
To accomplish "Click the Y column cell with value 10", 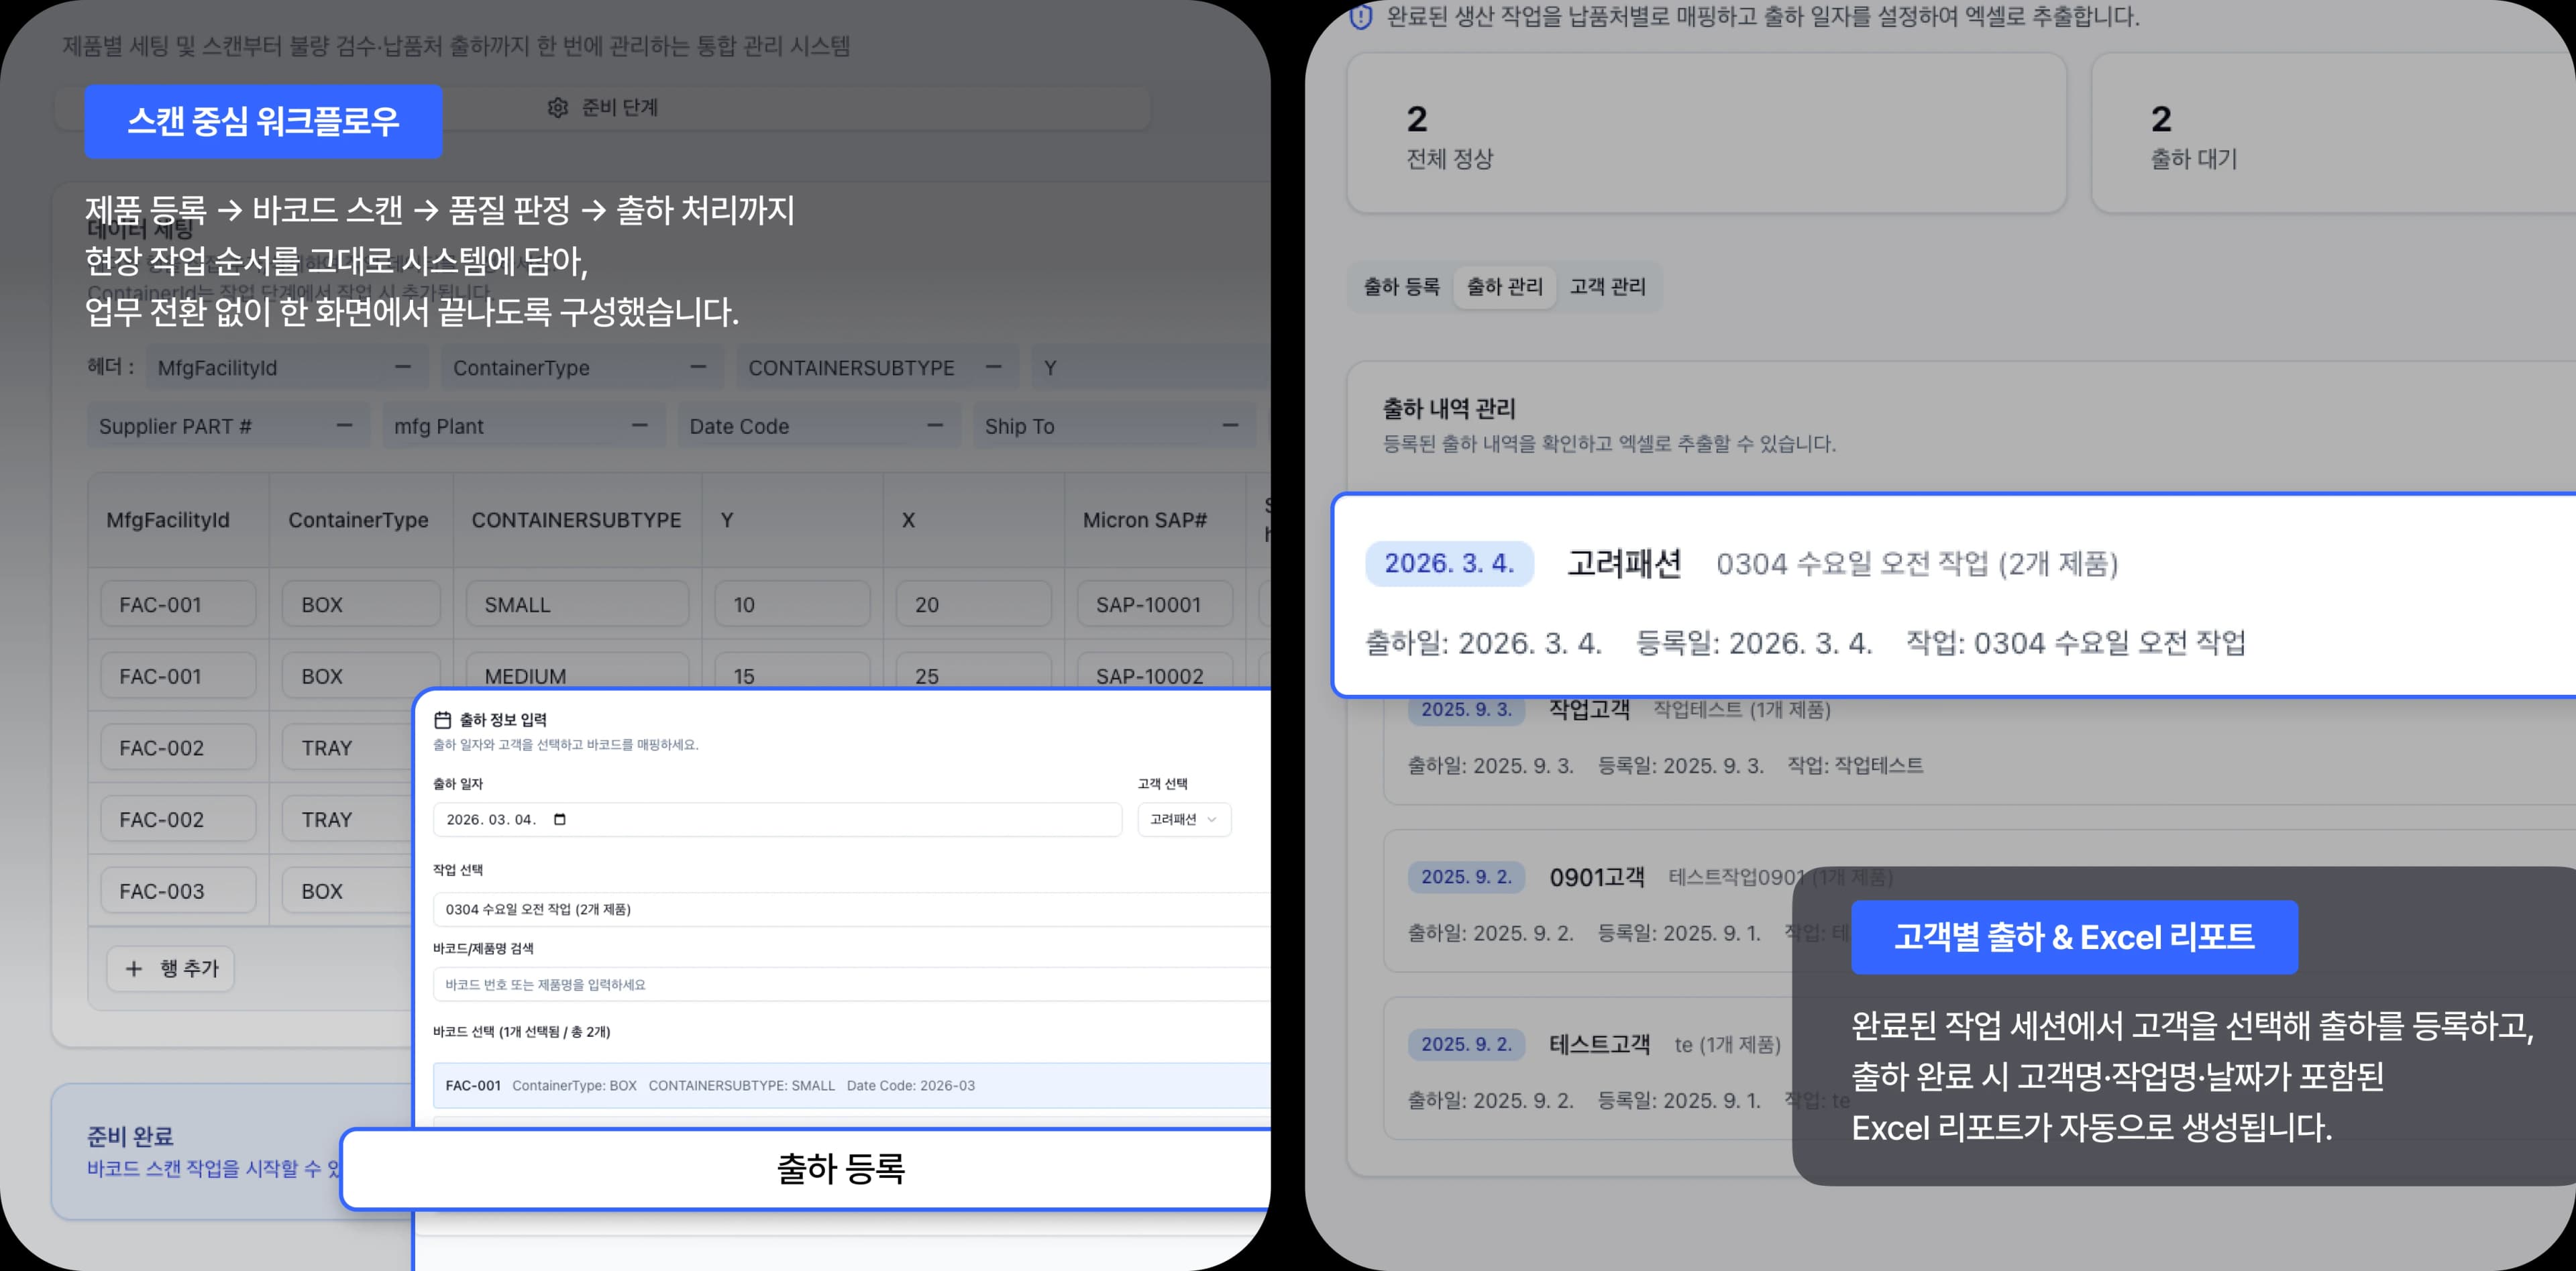I will 792,604.
